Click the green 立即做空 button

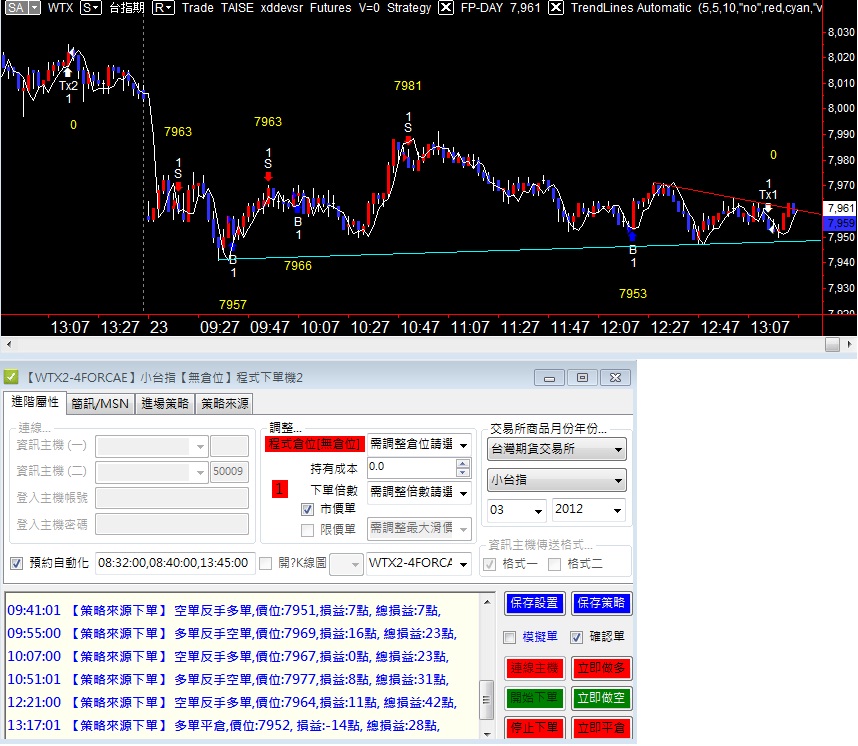coord(601,698)
